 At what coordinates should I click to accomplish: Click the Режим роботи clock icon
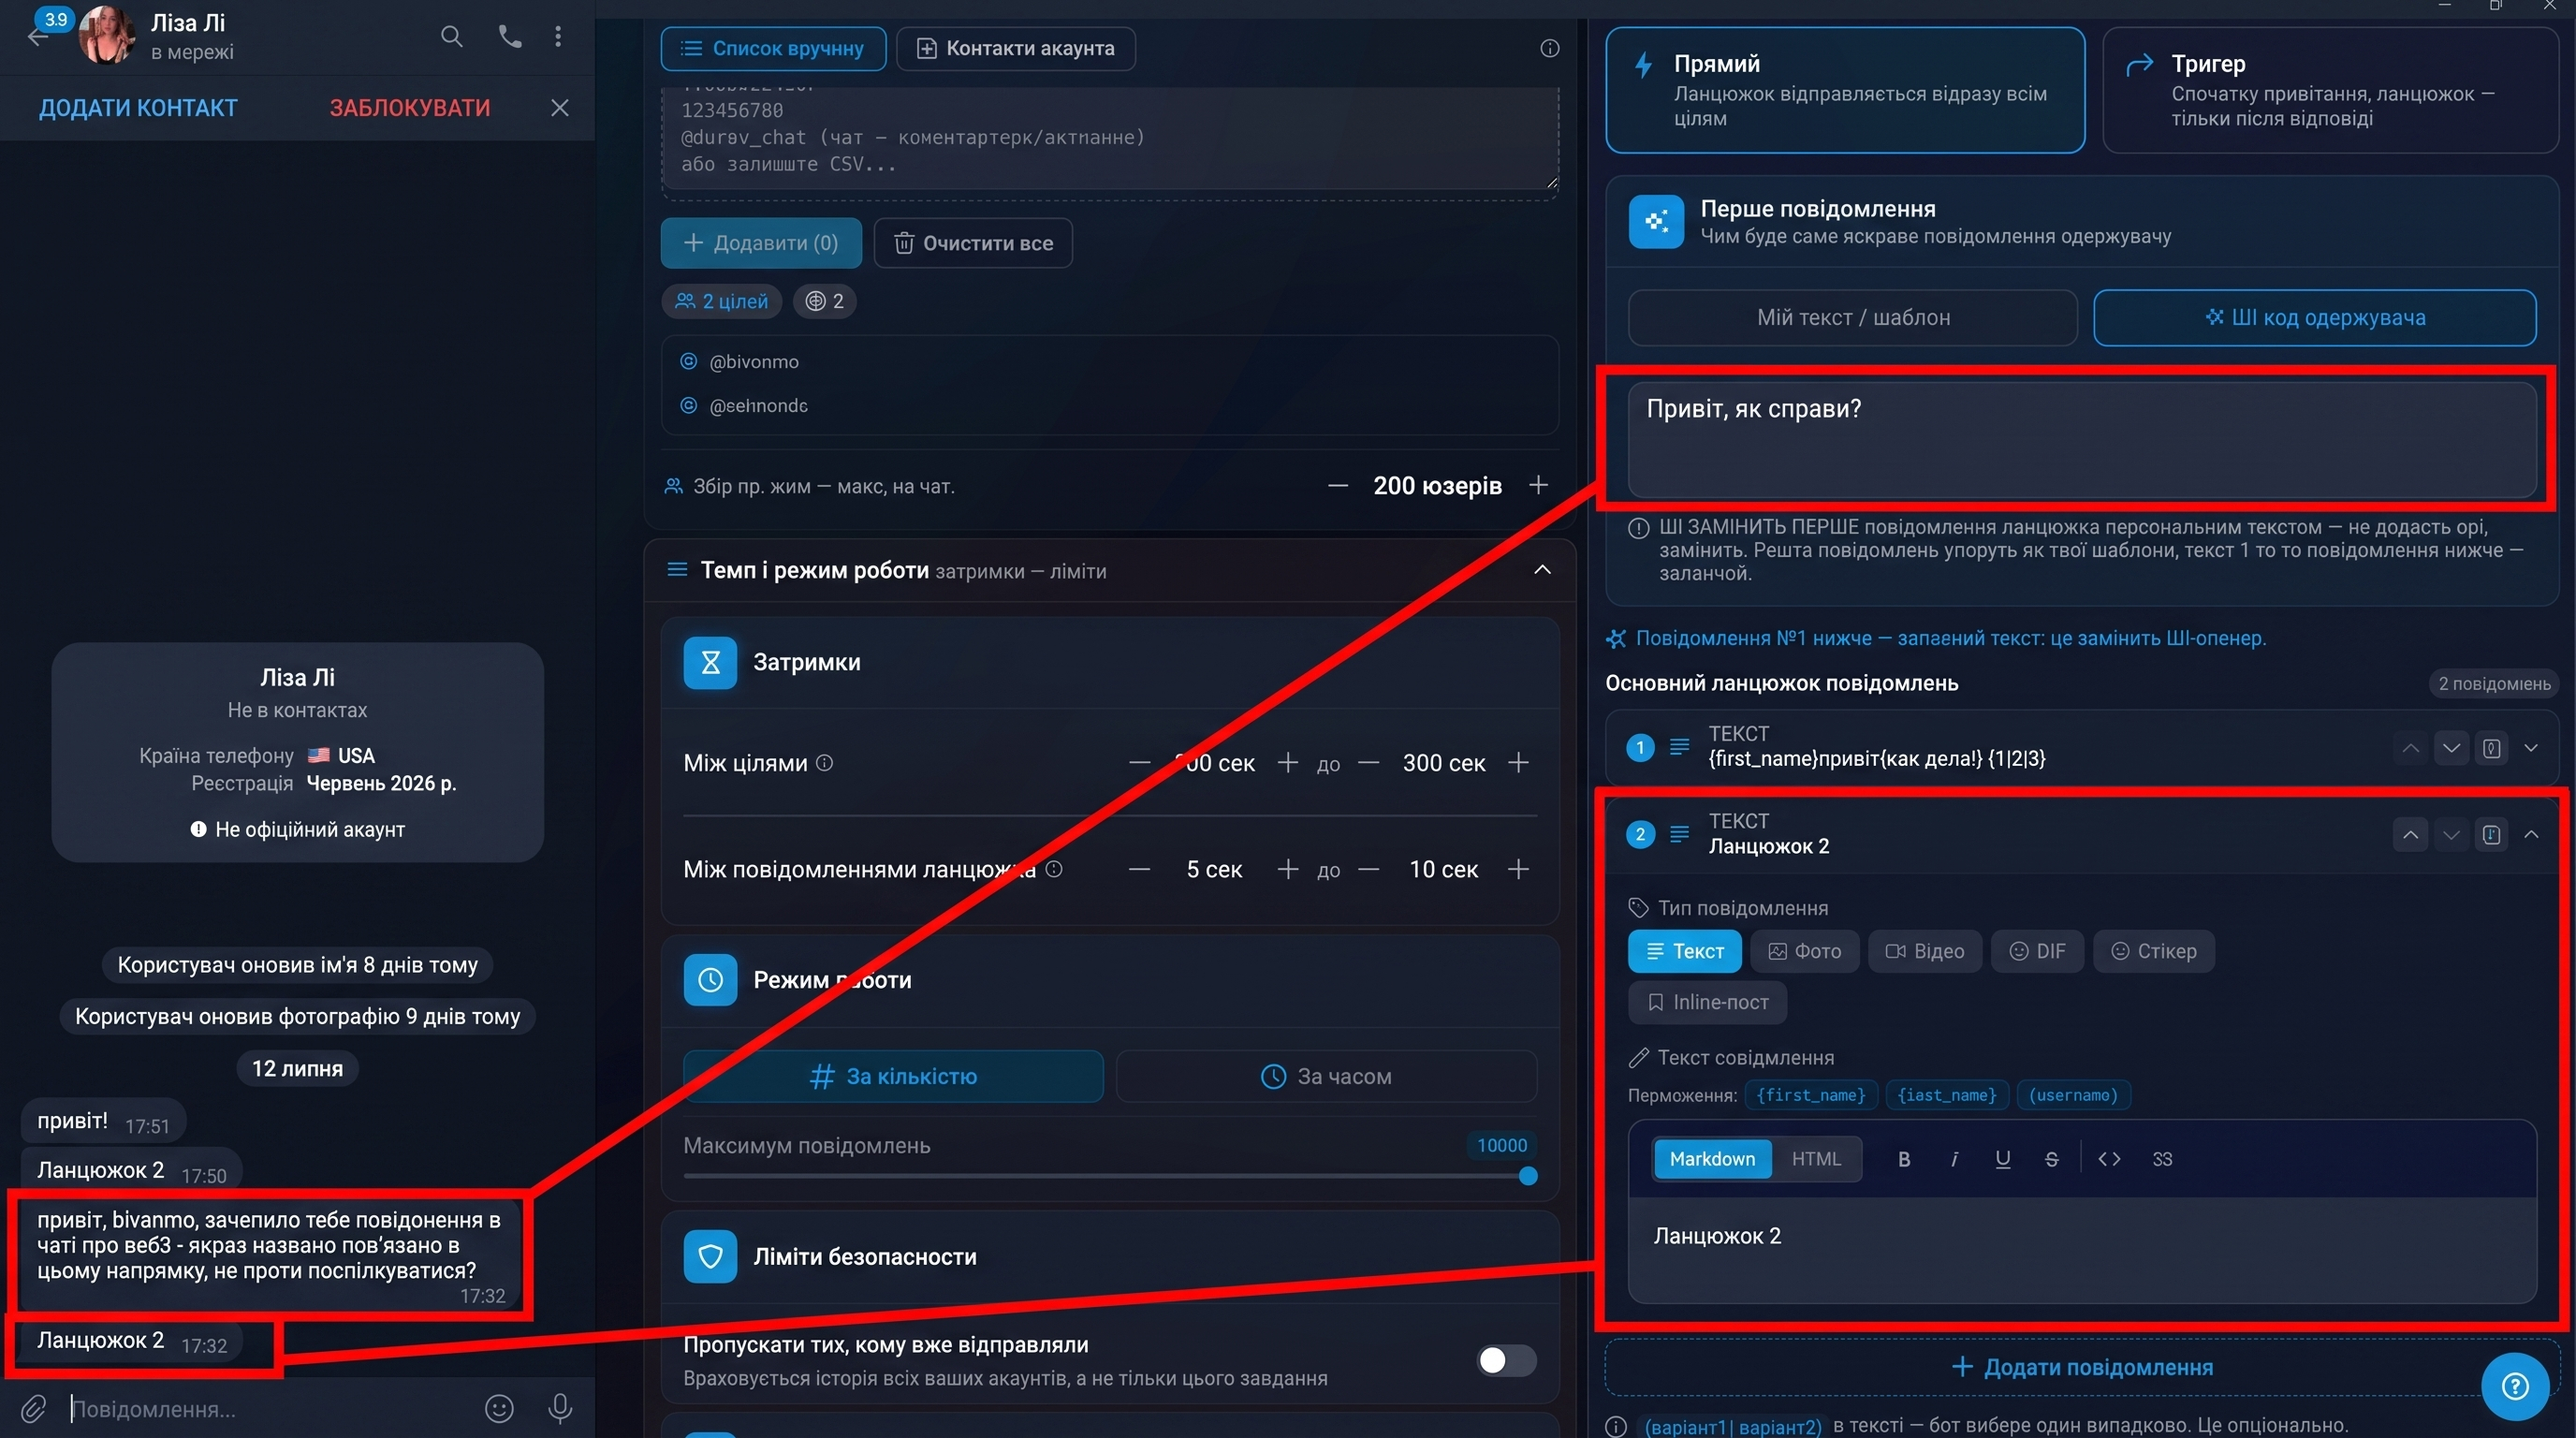710,980
